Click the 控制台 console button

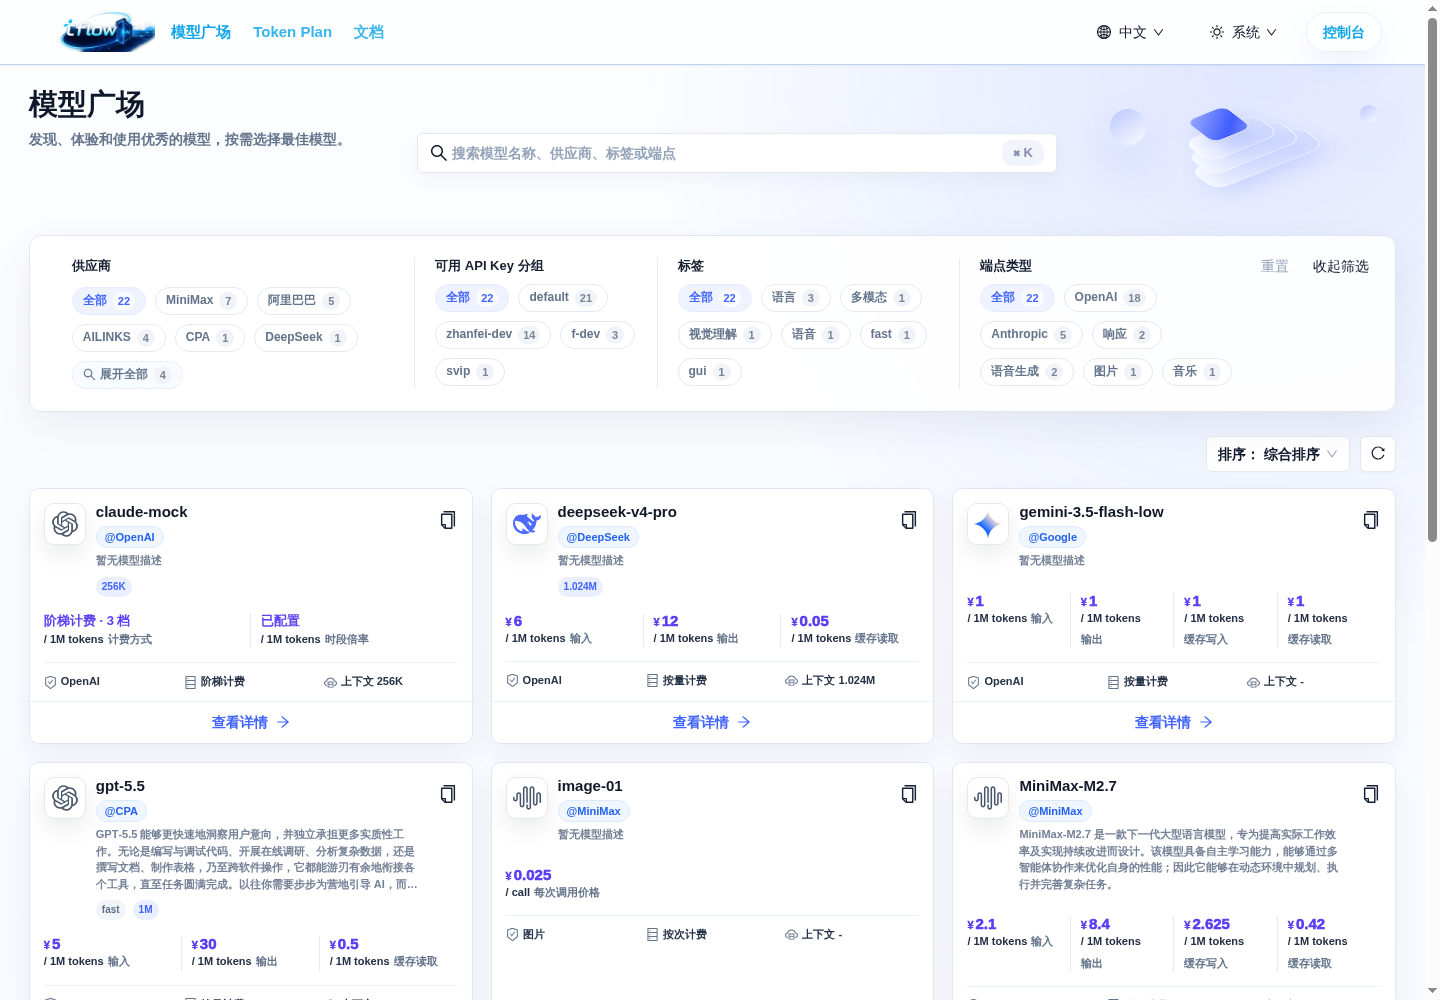(x=1343, y=32)
